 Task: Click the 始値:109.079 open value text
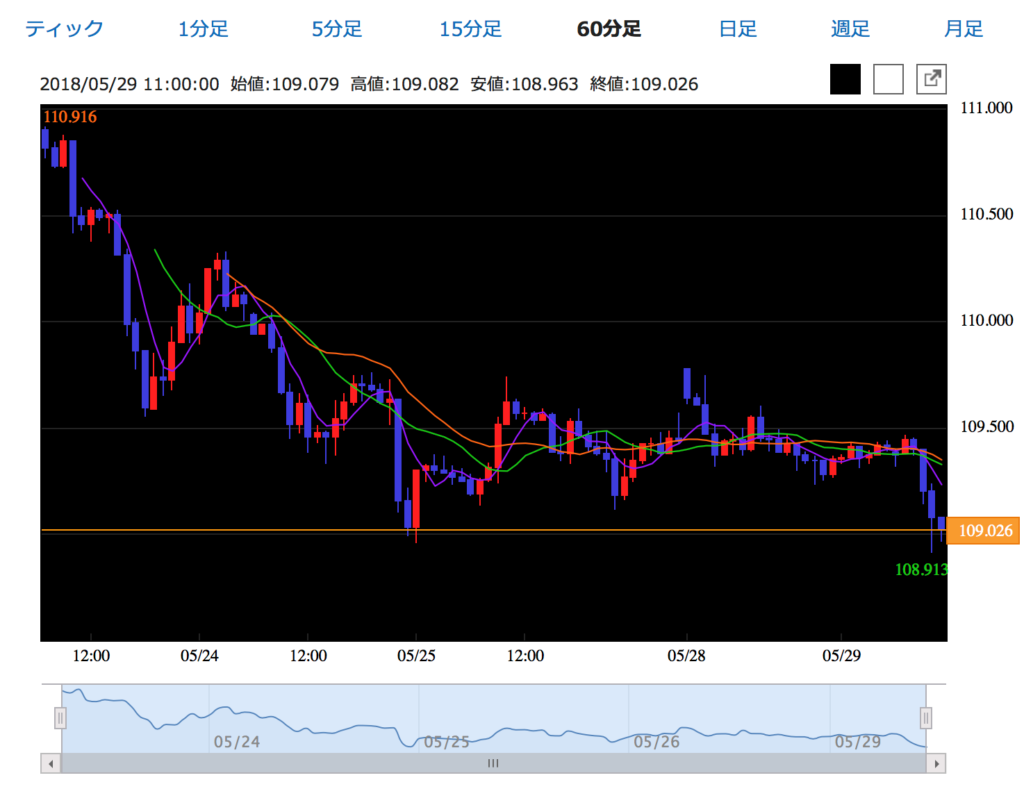(x=285, y=84)
